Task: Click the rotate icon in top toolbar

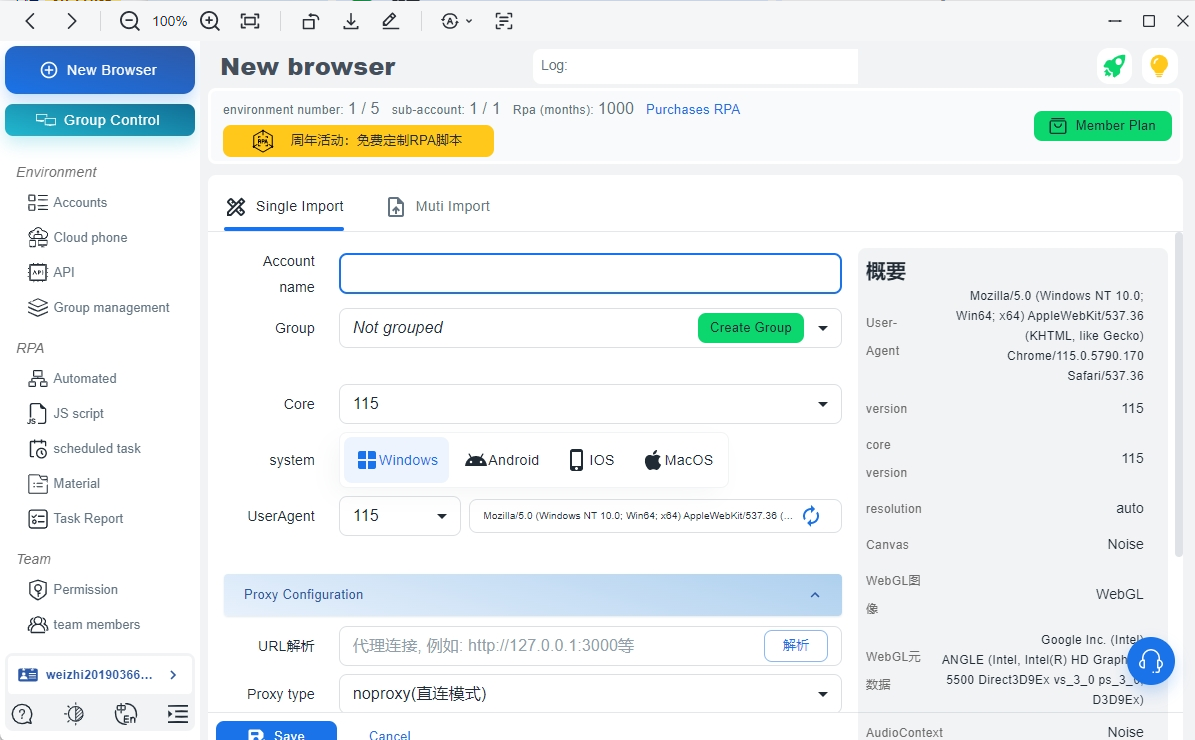Action: coord(309,21)
